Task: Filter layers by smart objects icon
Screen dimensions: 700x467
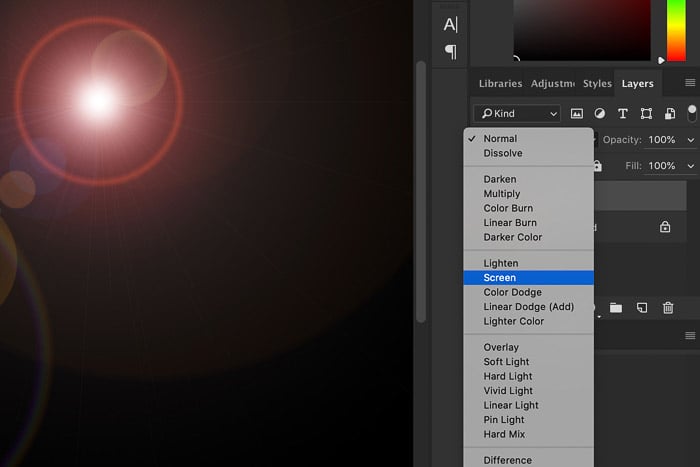Action: tap(670, 113)
